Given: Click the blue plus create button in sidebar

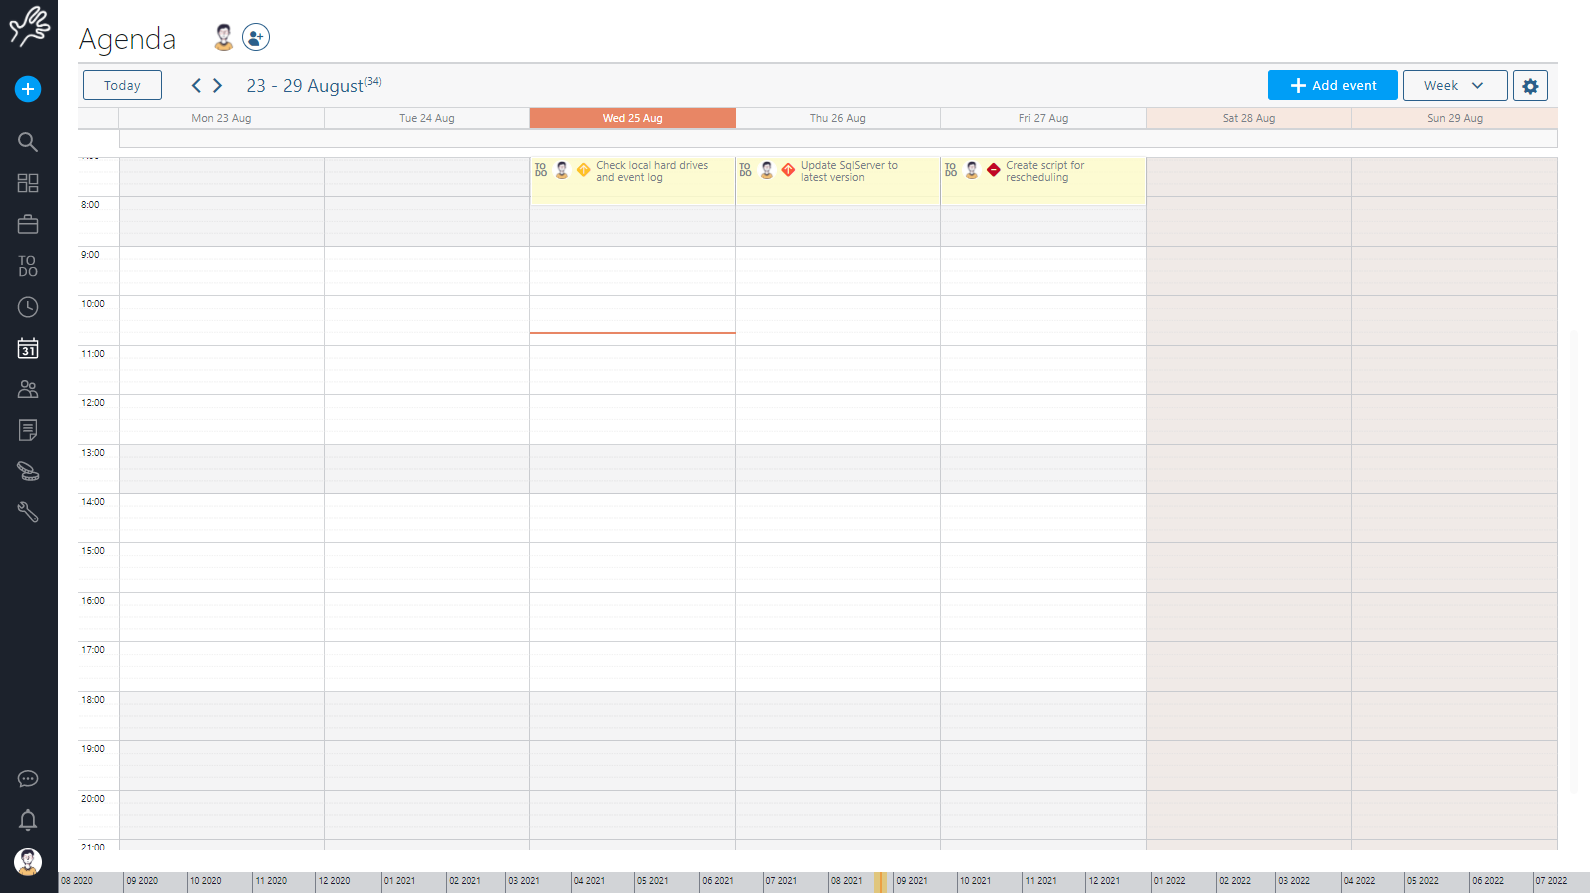Looking at the screenshot, I should click(28, 89).
